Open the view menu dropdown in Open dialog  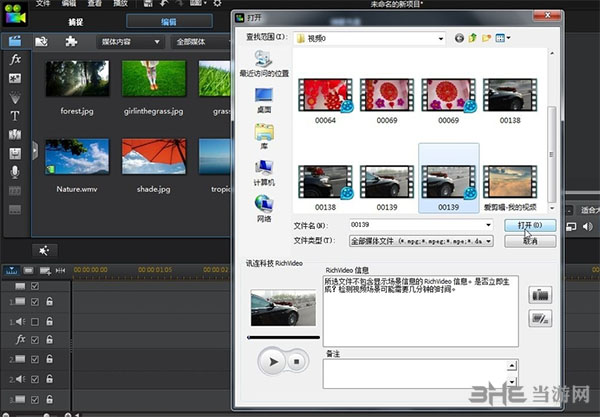(503, 38)
